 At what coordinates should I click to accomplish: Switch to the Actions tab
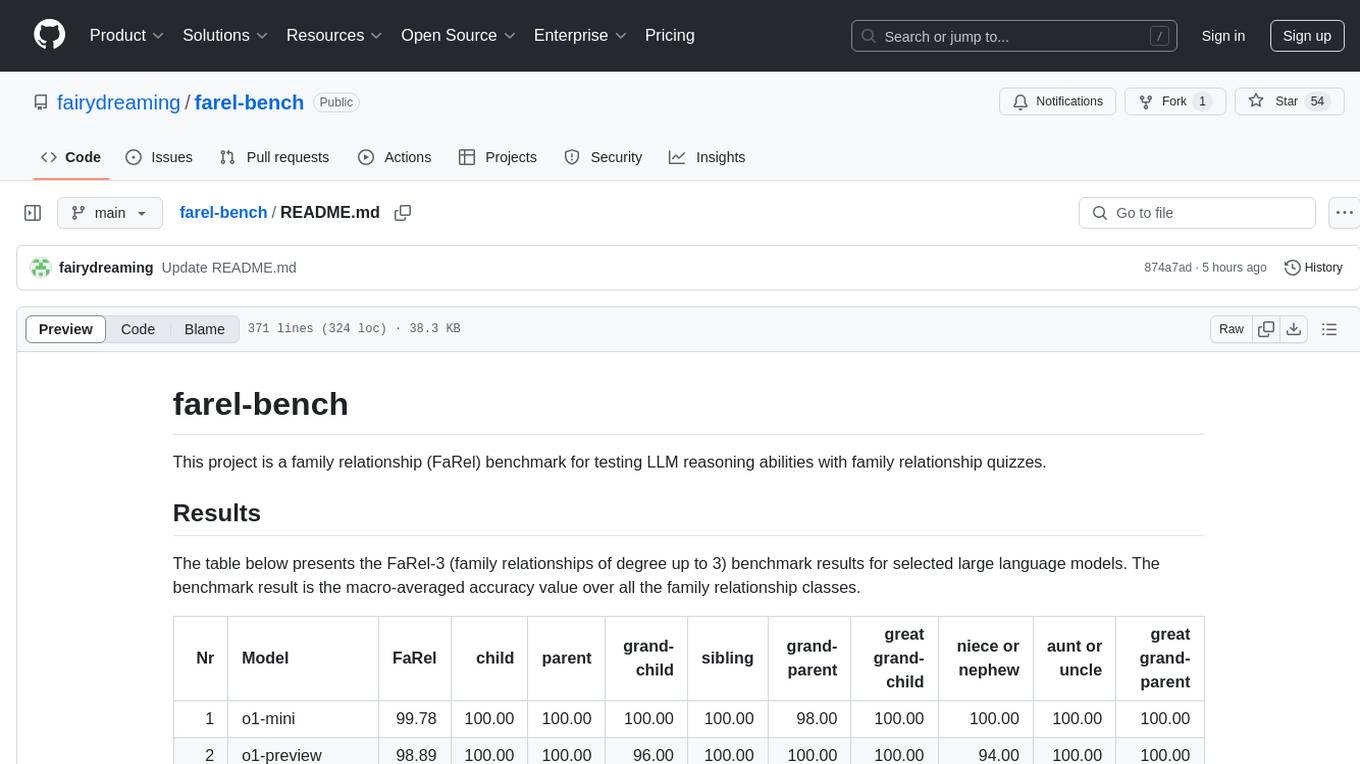[x=394, y=157]
